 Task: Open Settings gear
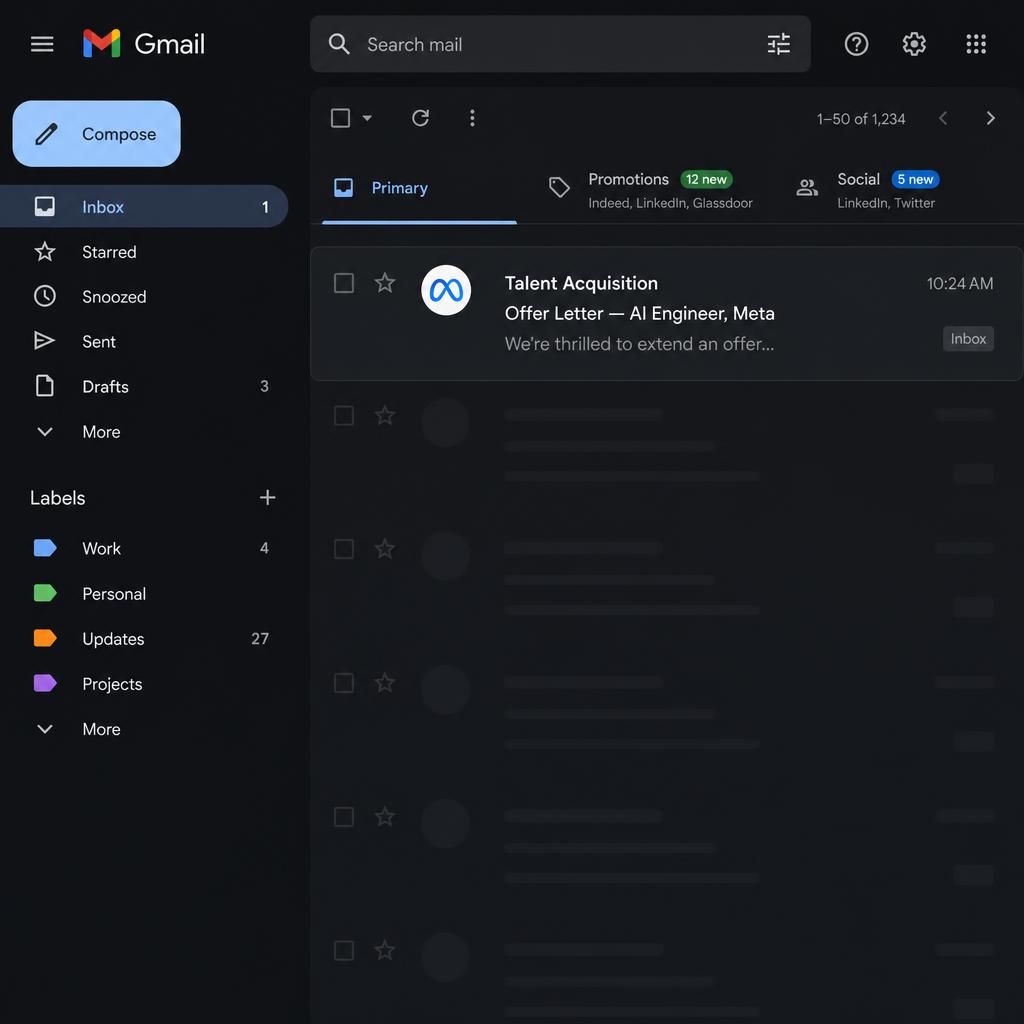click(914, 44)
